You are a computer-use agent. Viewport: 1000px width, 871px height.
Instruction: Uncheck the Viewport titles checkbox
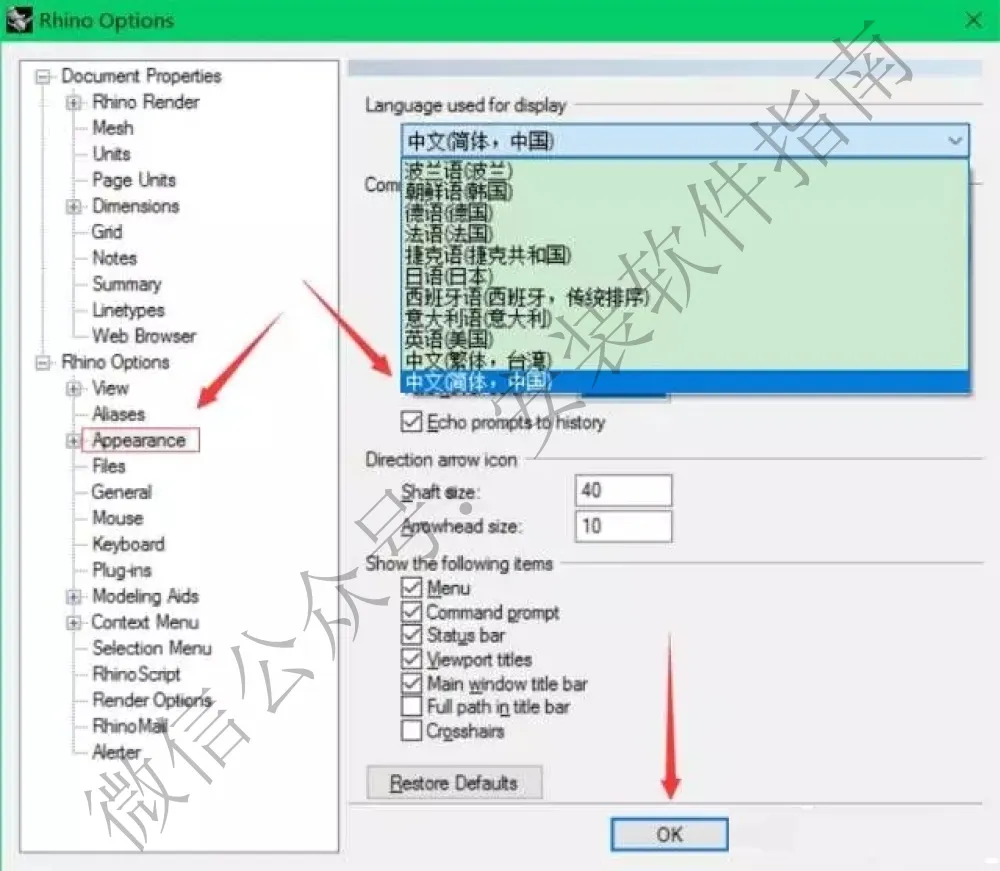tap(411, 659)
